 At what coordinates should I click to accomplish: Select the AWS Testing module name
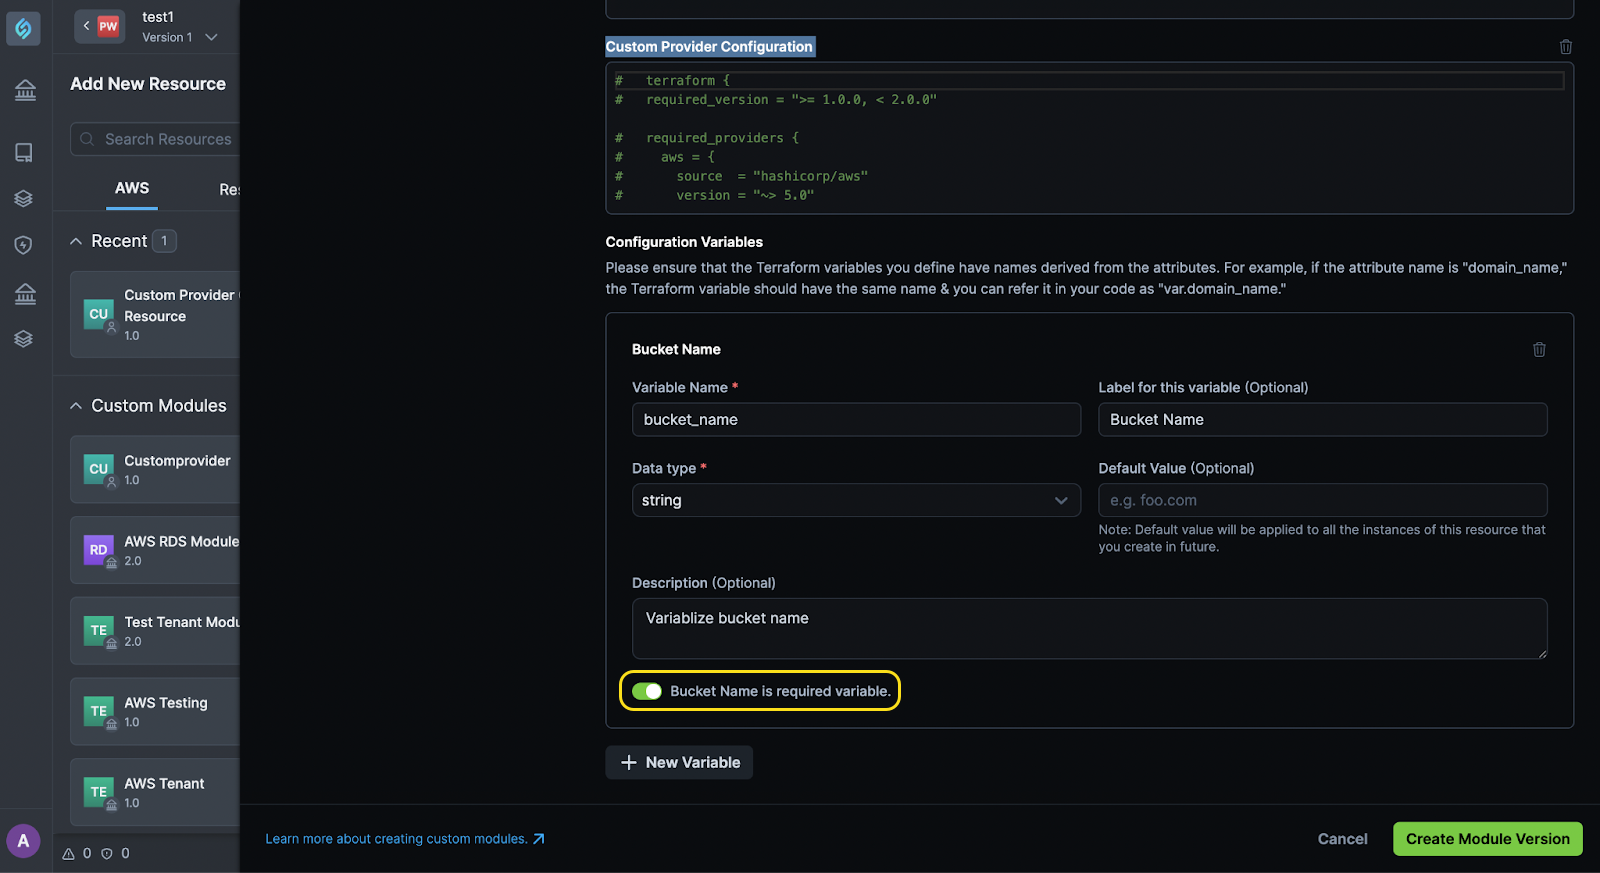pyautogui.click(x=166, y=703)
